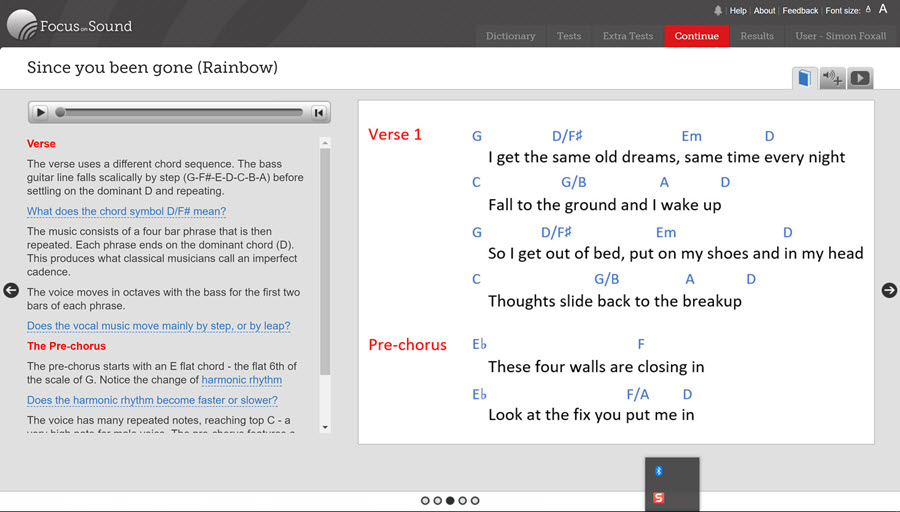
Task: Open the Tests tab
Action: [569, 36]
